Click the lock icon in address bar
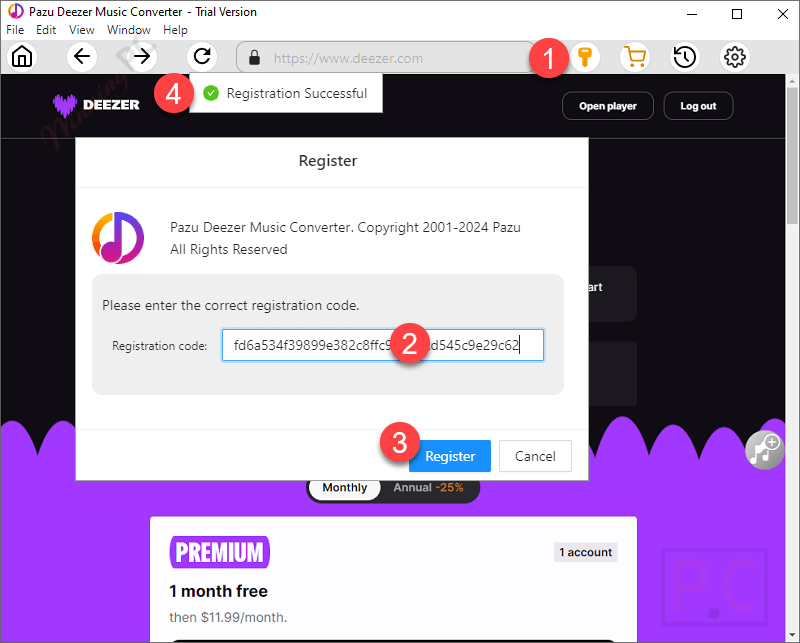This screenshot has height=643, width=800. (x=254, y=58)
